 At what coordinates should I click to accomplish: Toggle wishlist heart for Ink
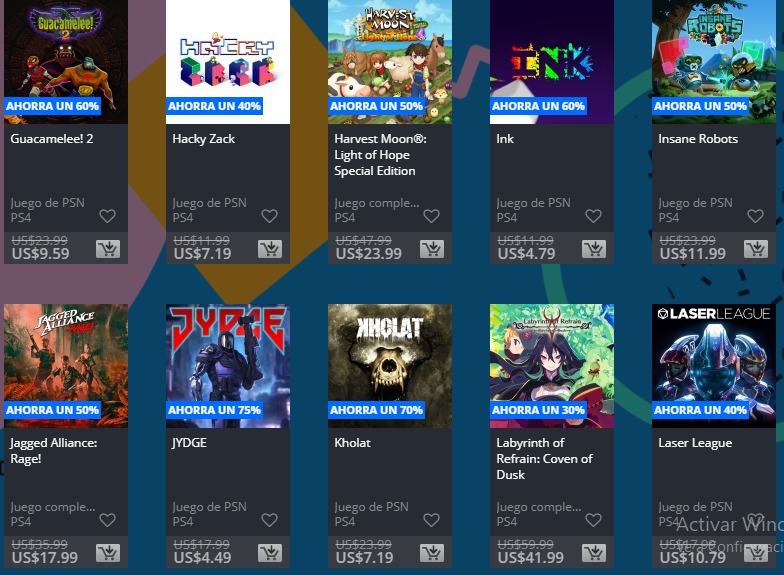(x=594, y=216)
